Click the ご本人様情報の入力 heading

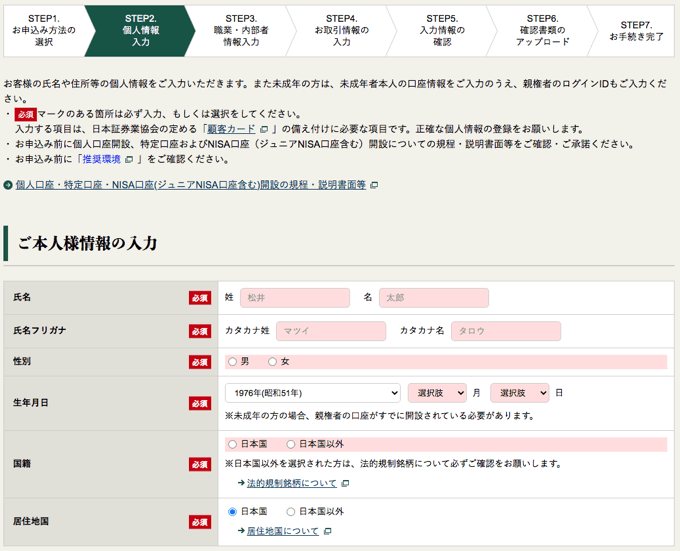point(87,243)
